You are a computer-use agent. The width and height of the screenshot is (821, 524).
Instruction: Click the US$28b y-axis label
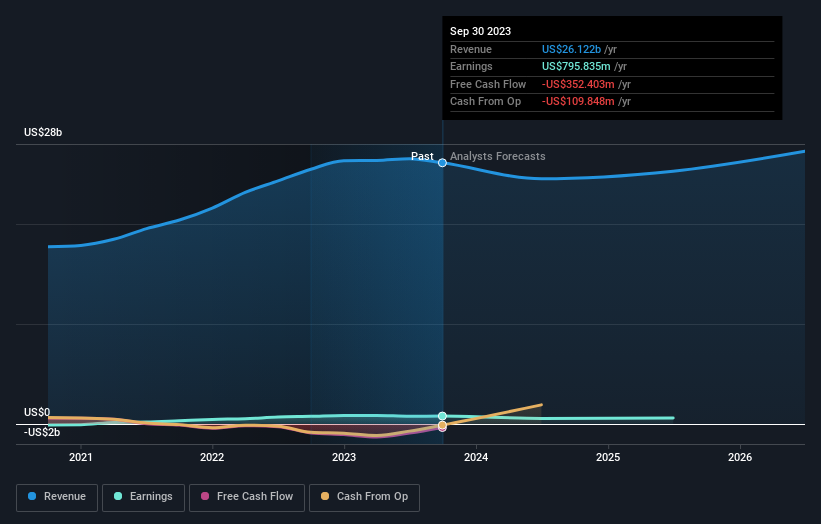43,132
